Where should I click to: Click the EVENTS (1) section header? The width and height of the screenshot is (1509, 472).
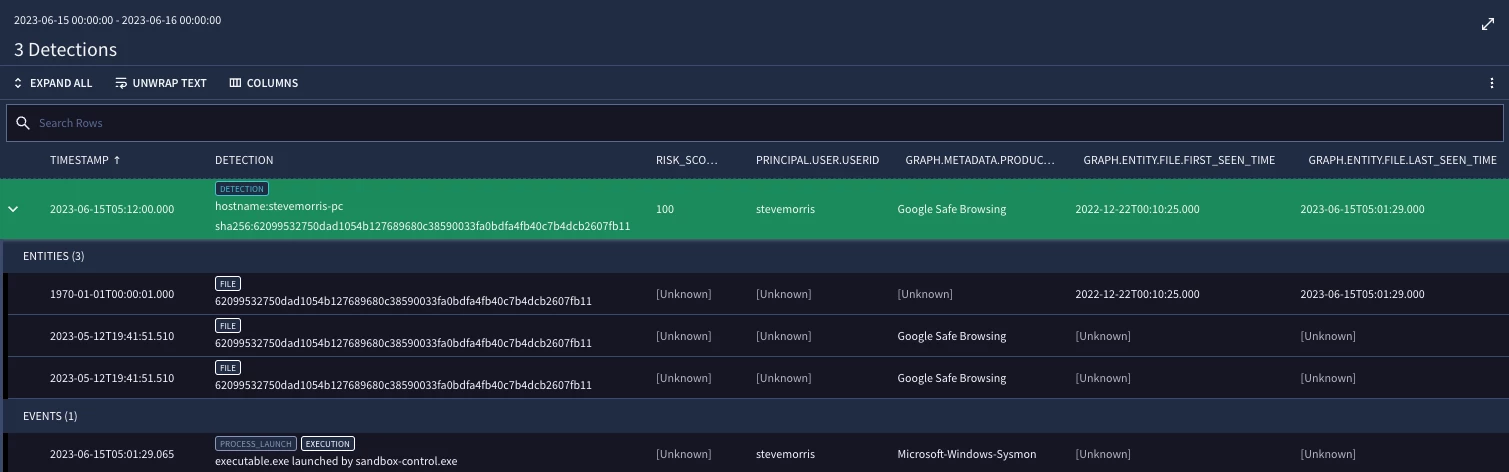[x=50, y=416]
